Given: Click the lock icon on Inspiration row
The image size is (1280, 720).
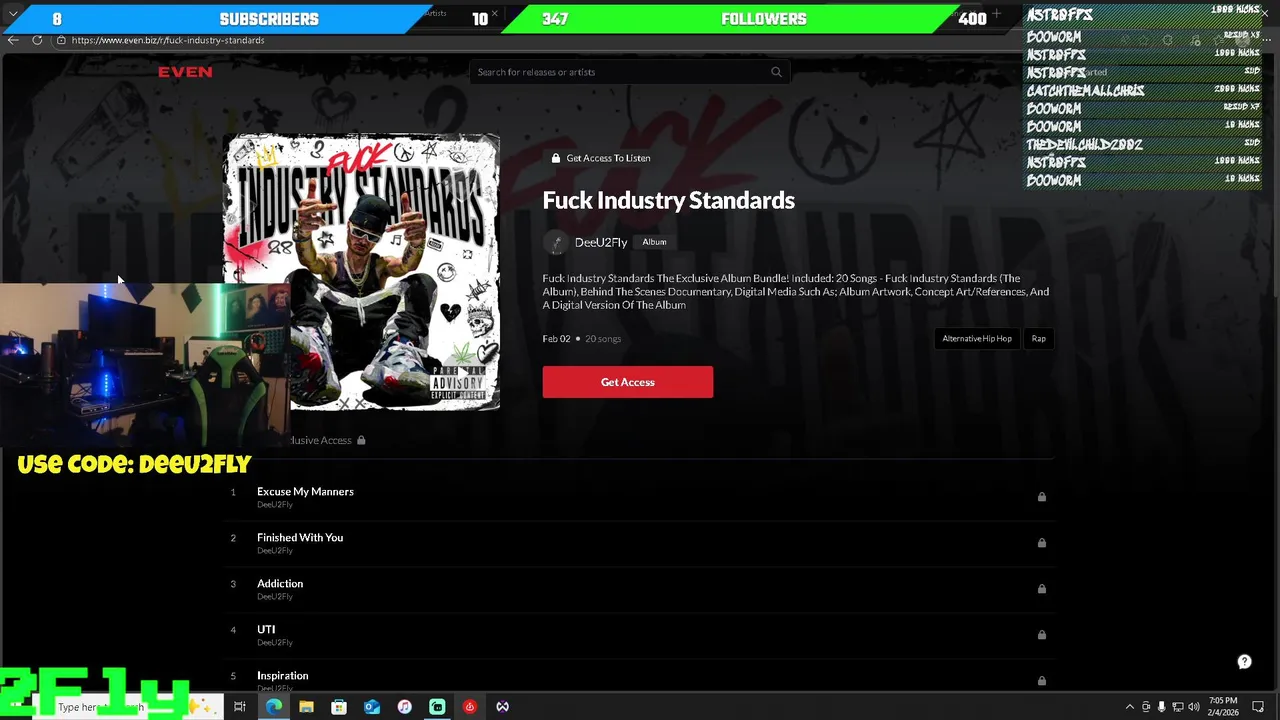Looking at the screenshot, I should click(x=1041, y=681).
